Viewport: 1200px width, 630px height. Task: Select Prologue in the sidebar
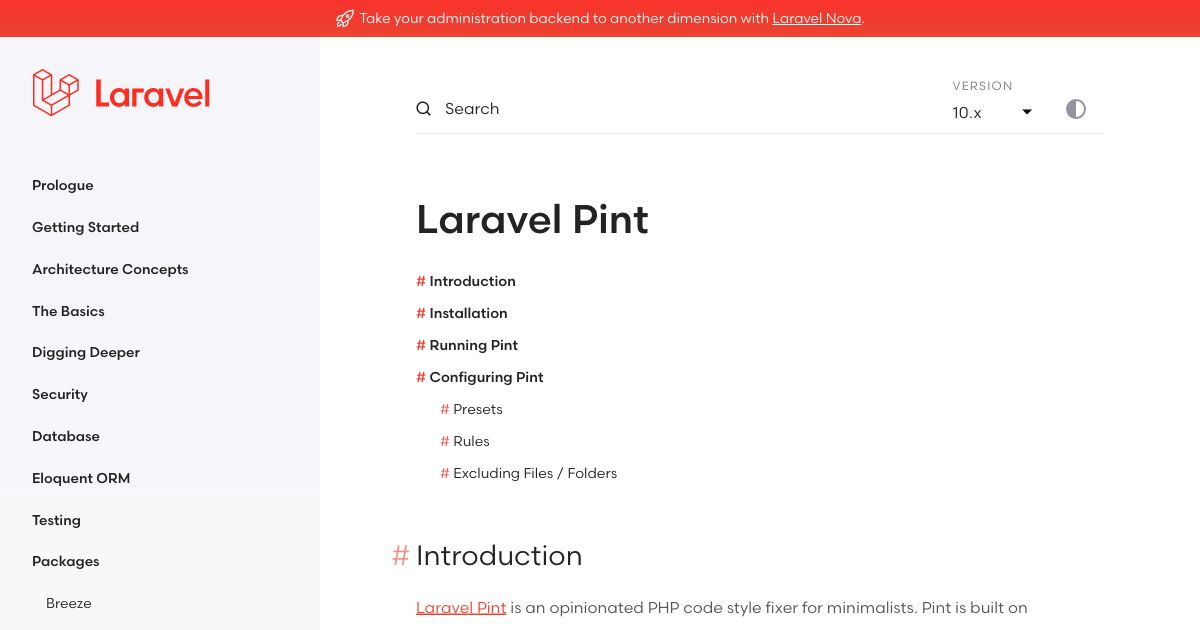click(x=62, y=185)
